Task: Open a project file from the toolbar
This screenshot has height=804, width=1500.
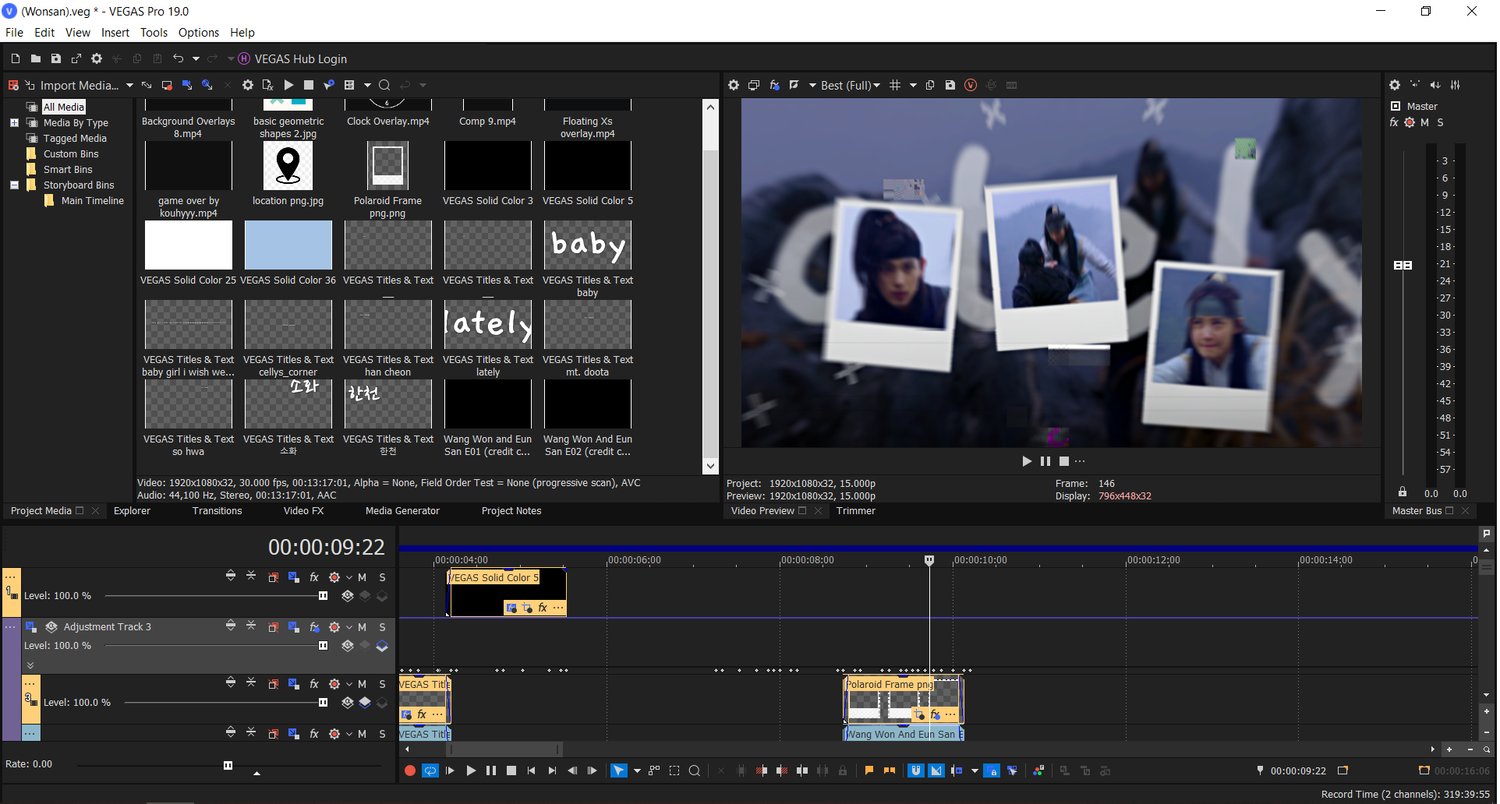Action: [35, 59]
